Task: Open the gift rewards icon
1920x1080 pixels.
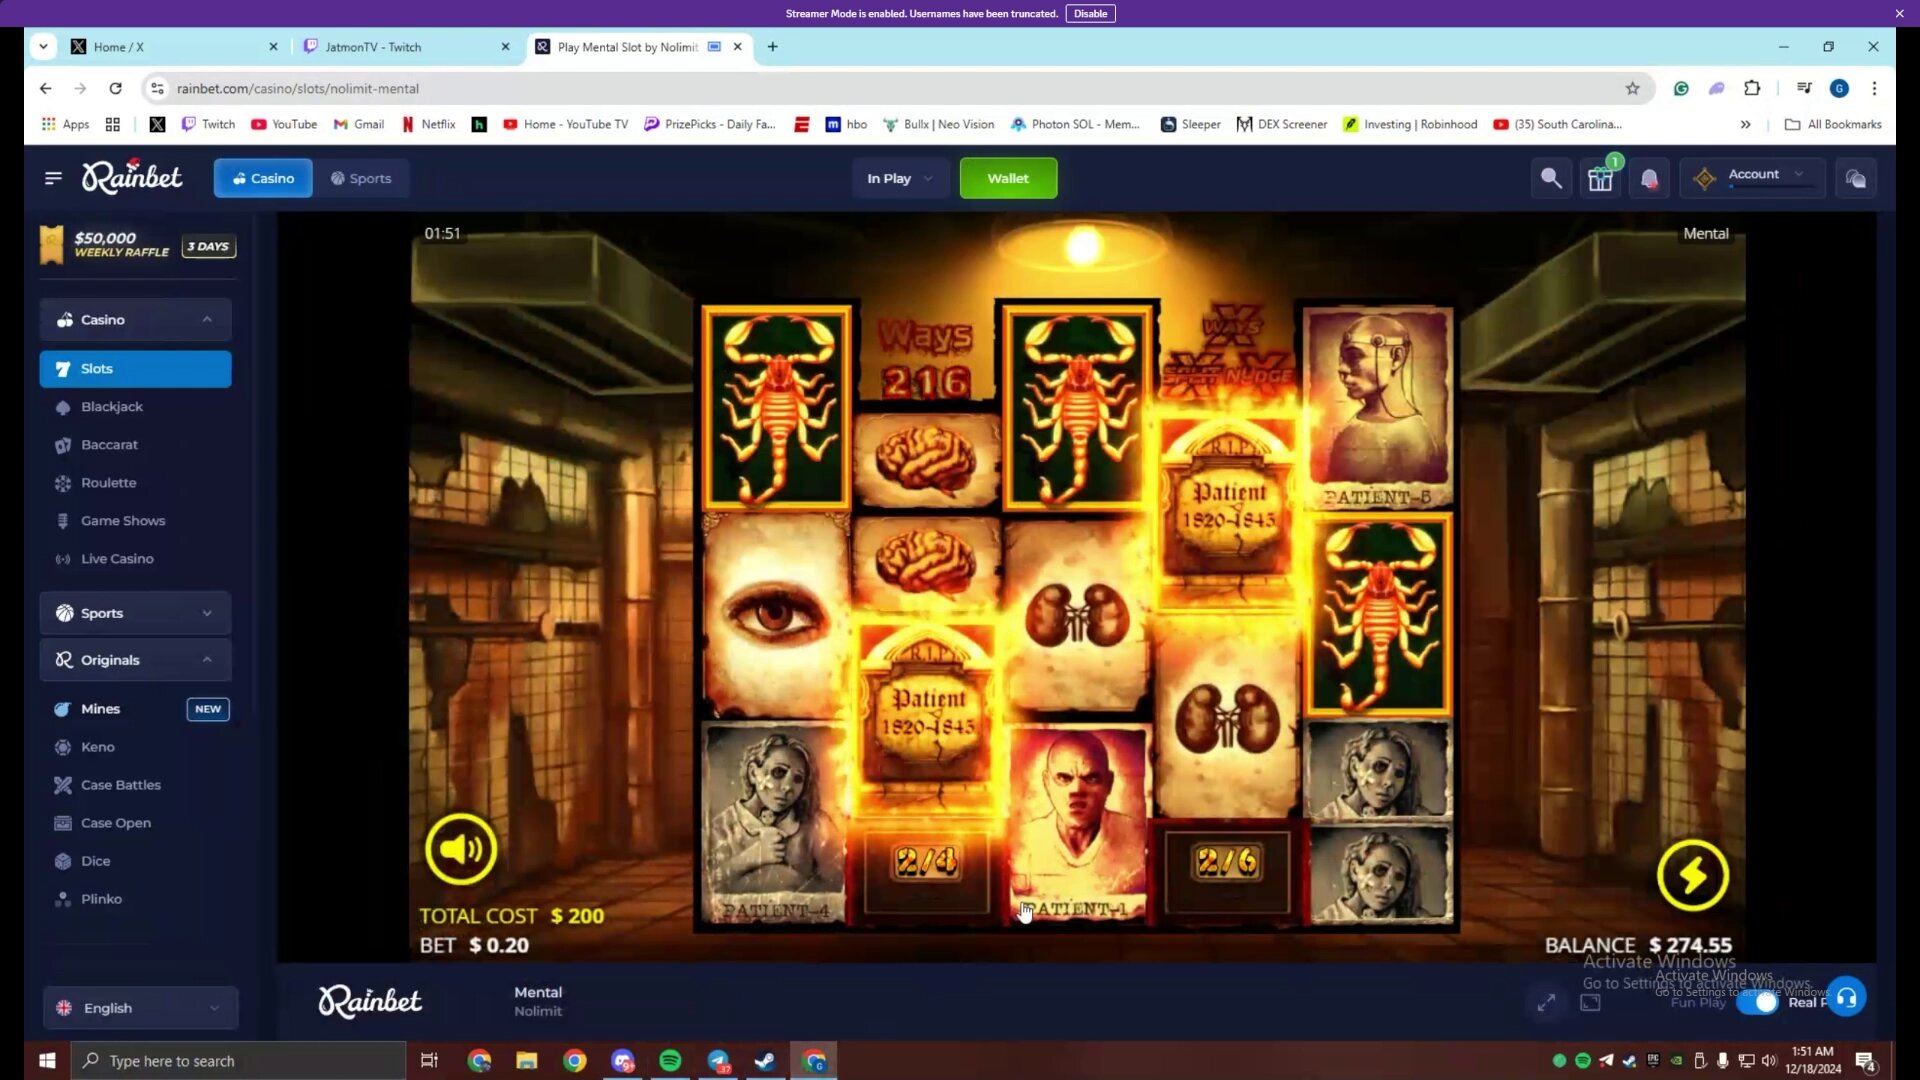Action: 1600,178
